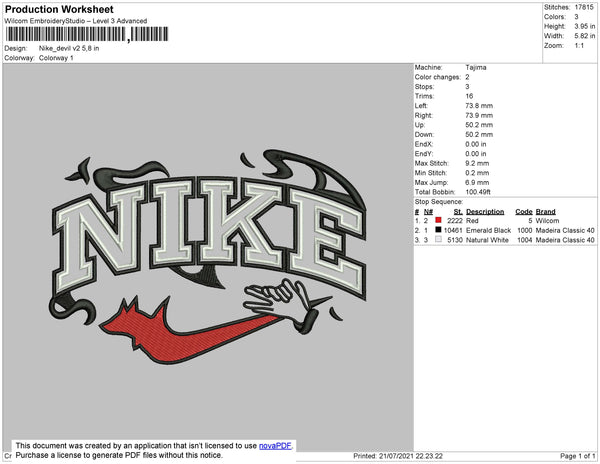Click the Machine value Tajima

pyautogui.click(x=476, y=67)
